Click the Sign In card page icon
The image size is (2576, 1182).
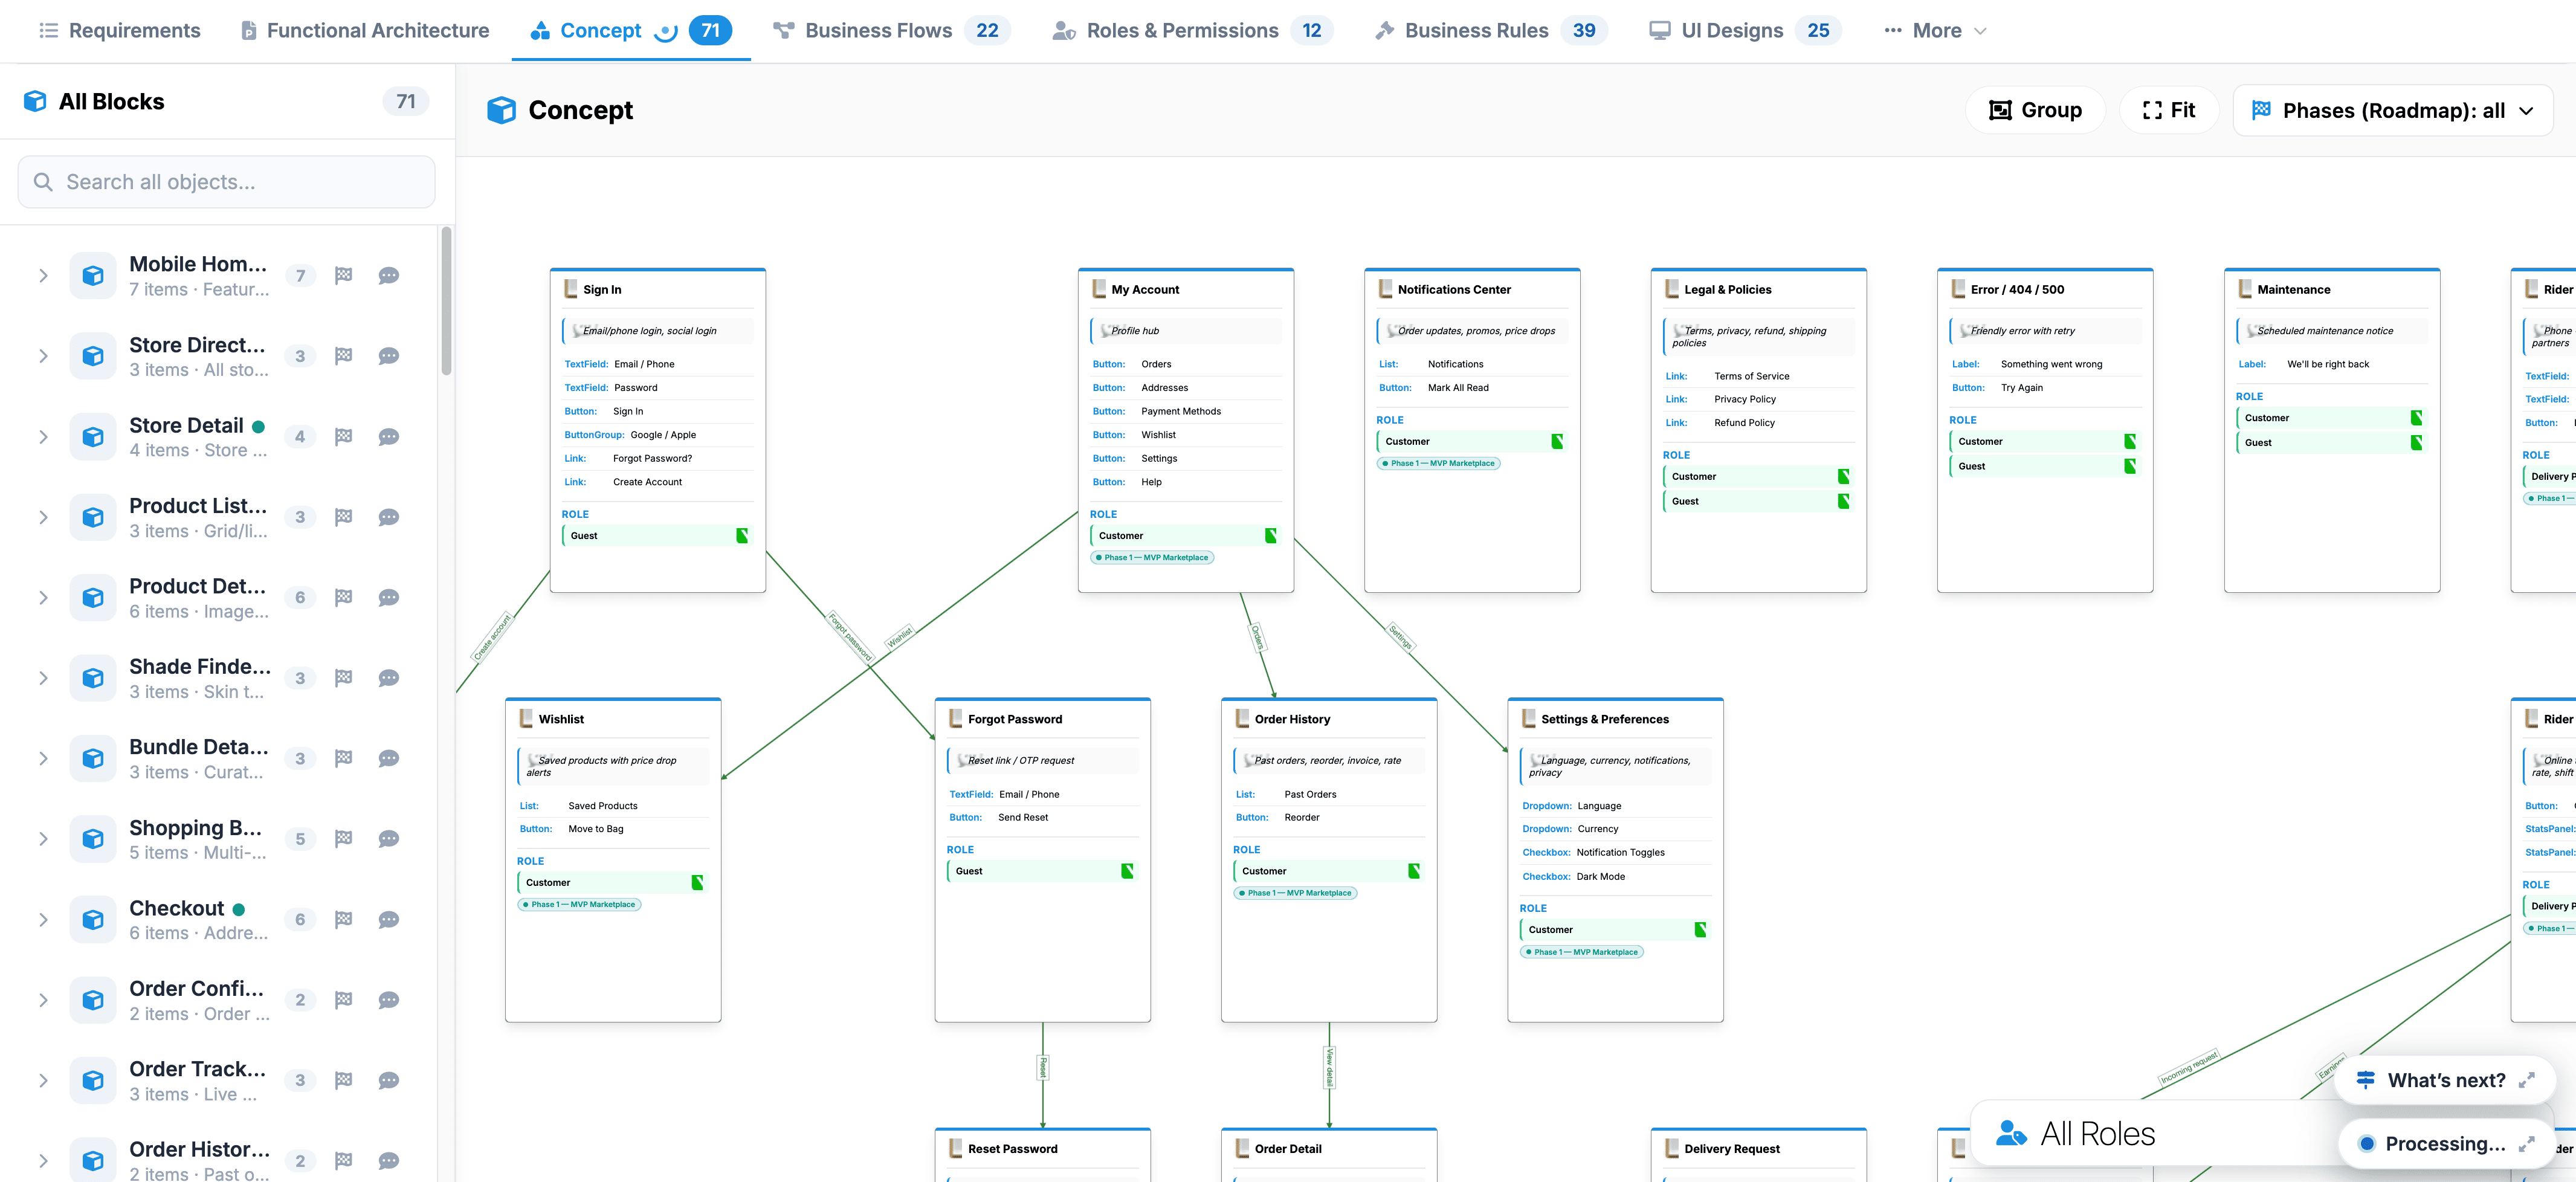pos(571,289)
